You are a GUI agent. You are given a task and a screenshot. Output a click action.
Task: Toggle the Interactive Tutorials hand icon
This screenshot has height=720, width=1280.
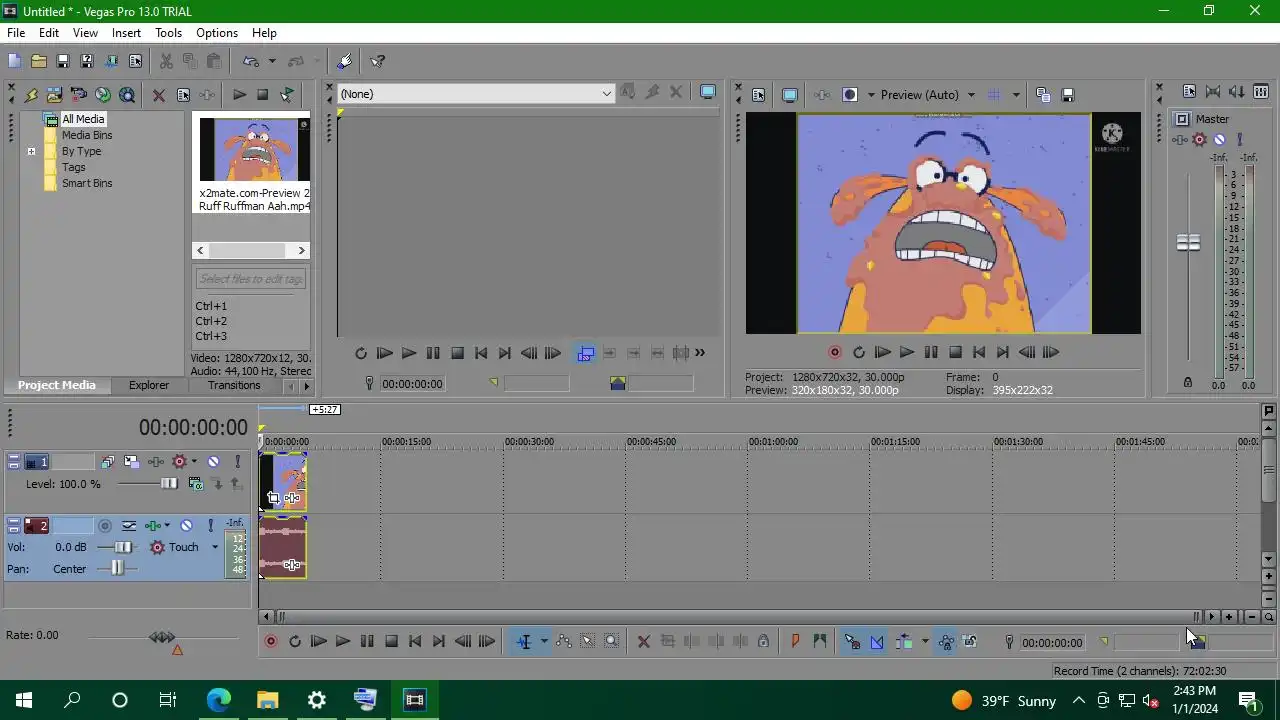coord(345,61)
